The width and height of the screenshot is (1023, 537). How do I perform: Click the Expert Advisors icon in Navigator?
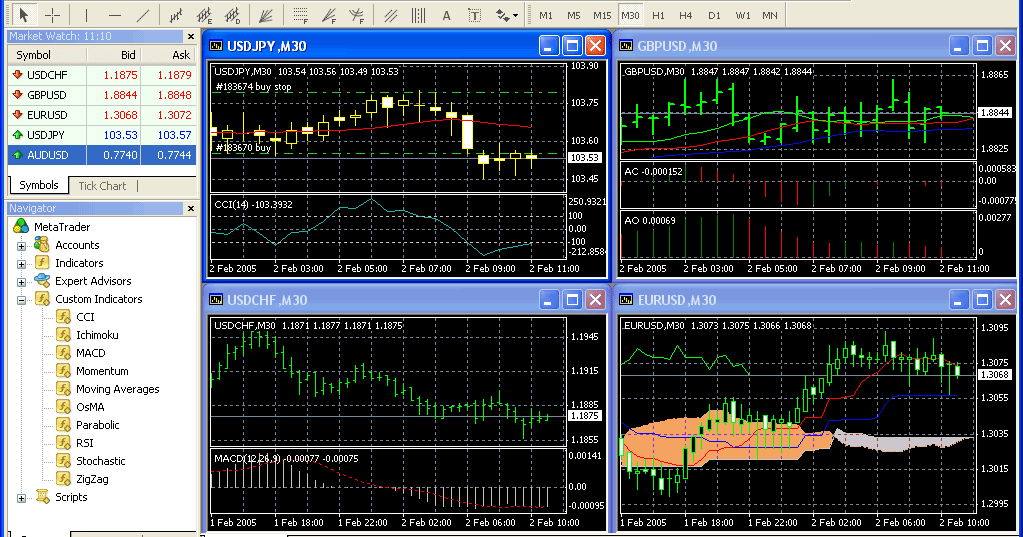click(42, 281)
